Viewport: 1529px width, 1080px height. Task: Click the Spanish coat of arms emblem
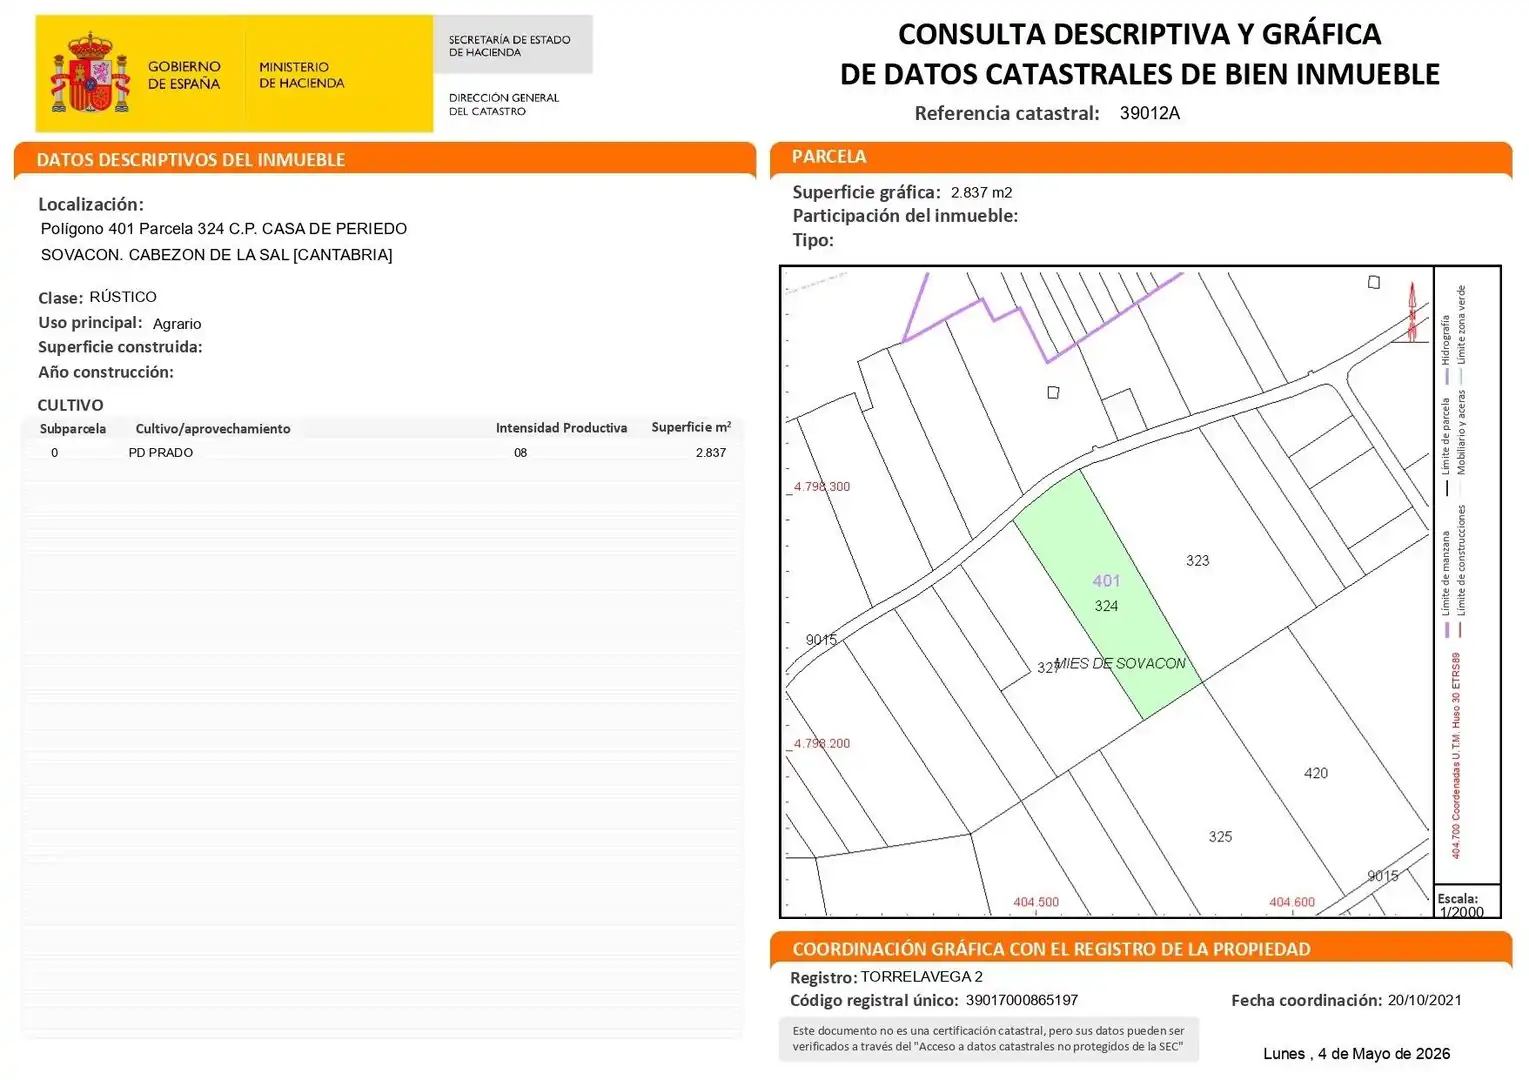90,73
